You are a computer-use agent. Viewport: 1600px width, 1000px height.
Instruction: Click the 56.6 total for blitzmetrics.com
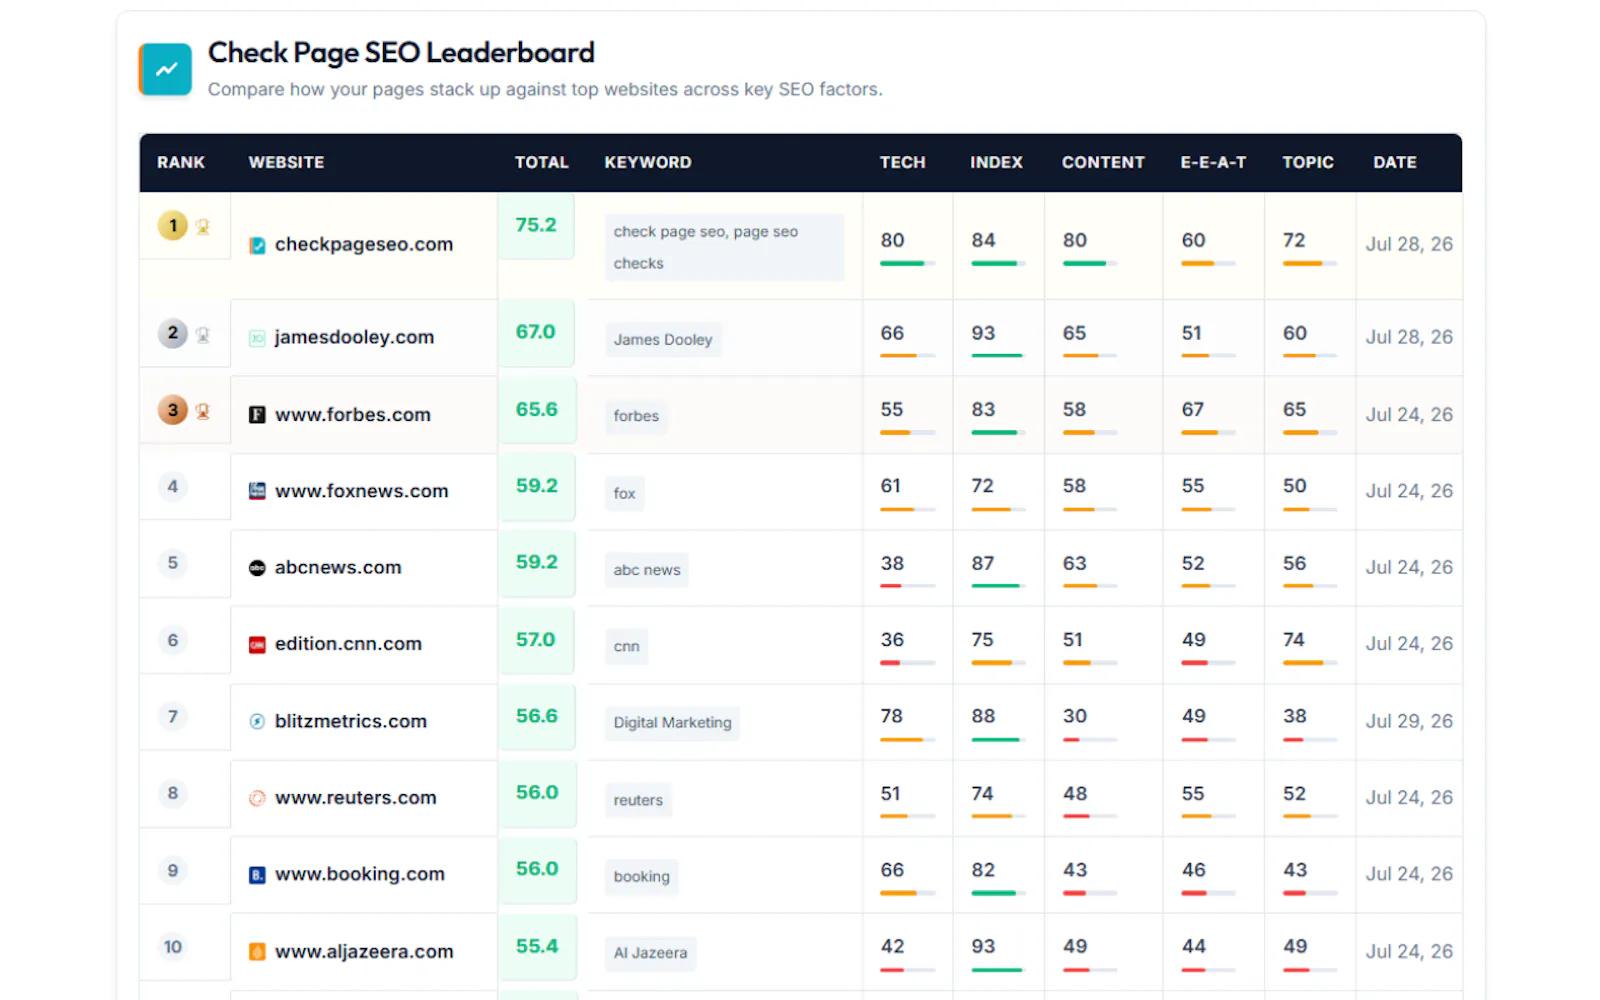click(537, 716)
